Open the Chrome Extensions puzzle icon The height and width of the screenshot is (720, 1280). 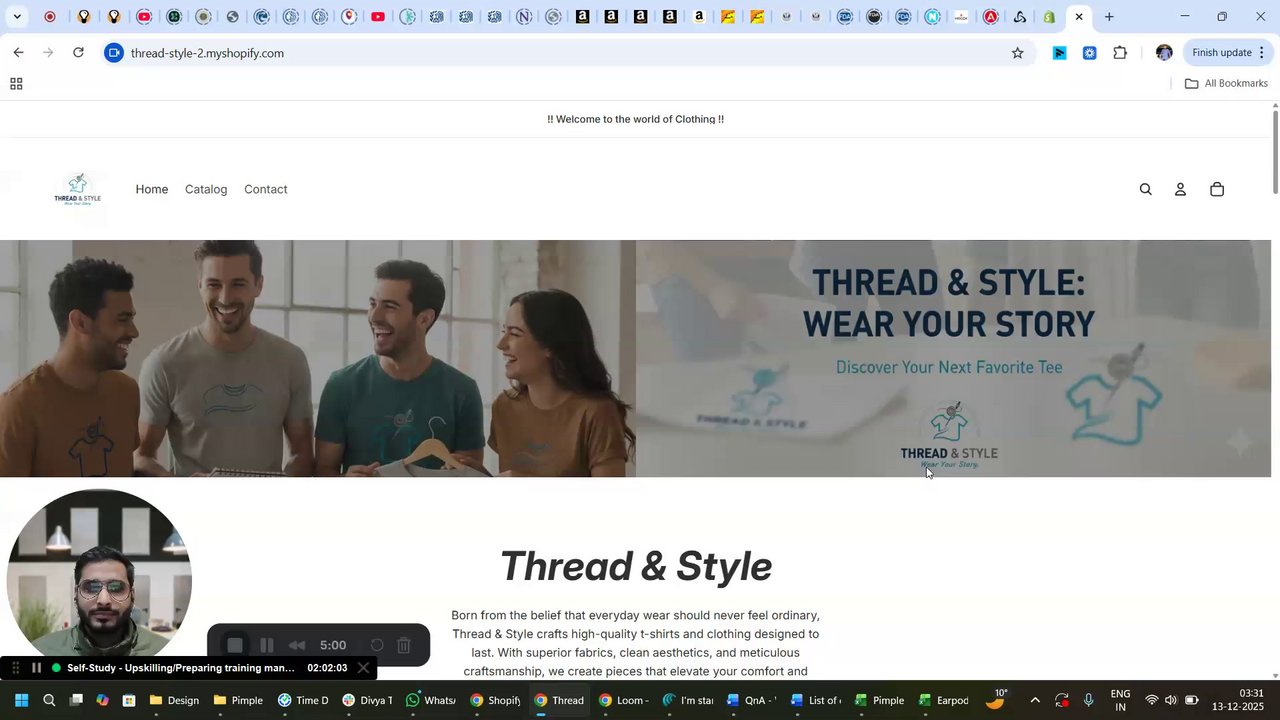pyautogui.click(x=1120, y=53)
